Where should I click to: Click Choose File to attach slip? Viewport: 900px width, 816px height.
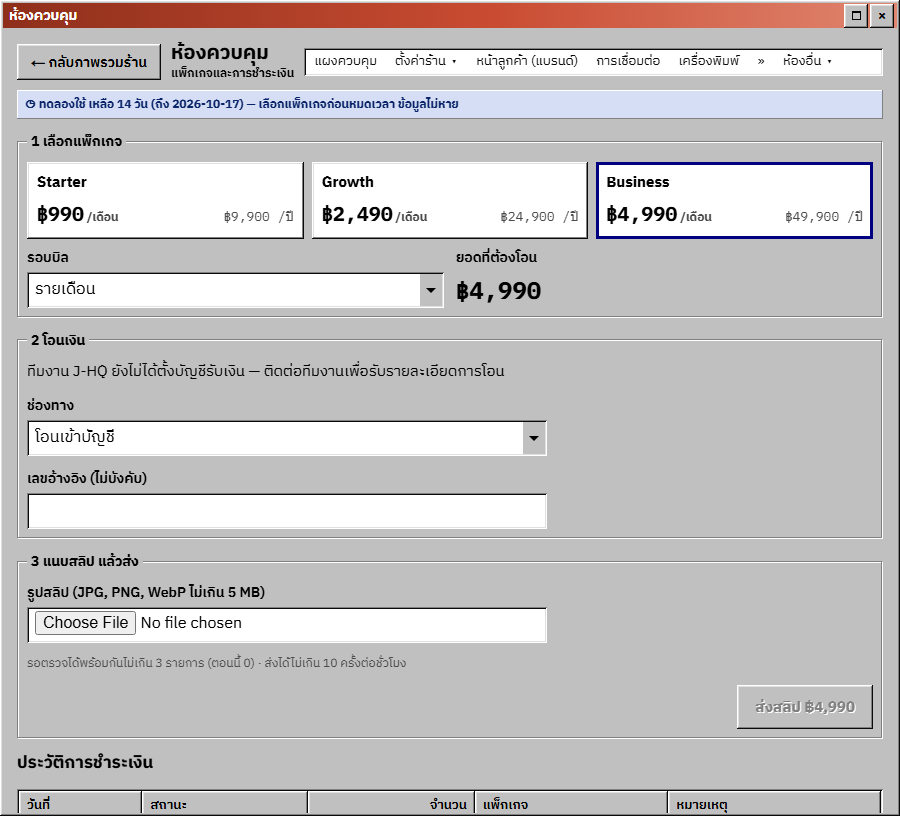point(86,623)
